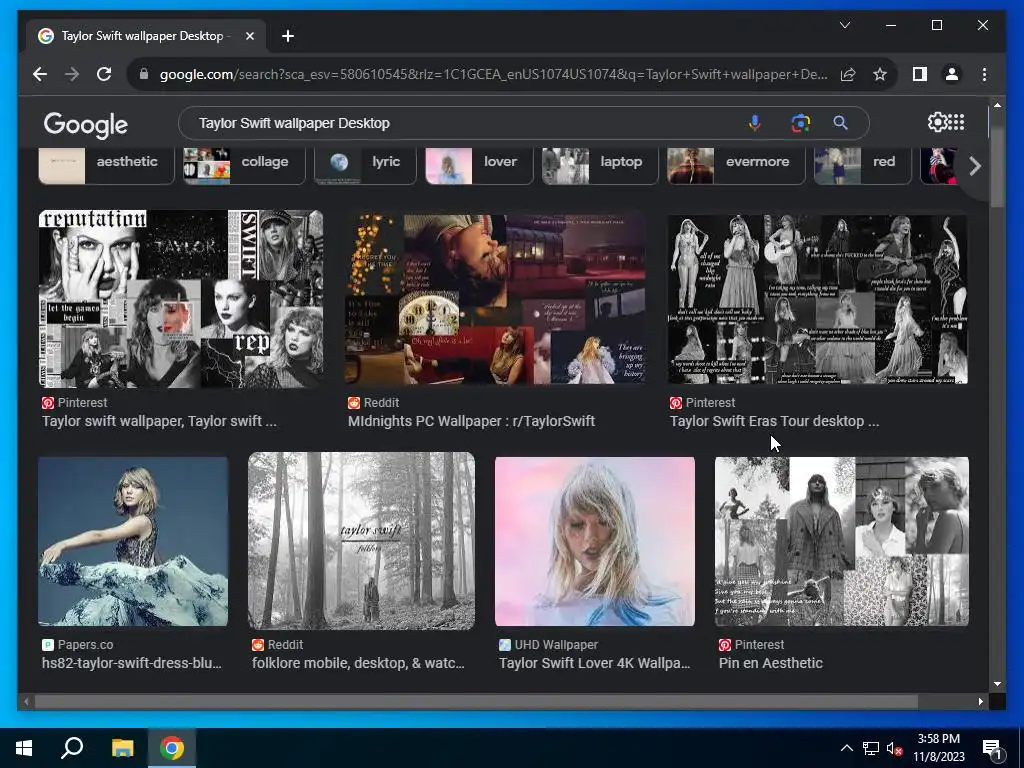Open the notification center icon
This screenshot has width=1024, height=768.
(993, 748)
